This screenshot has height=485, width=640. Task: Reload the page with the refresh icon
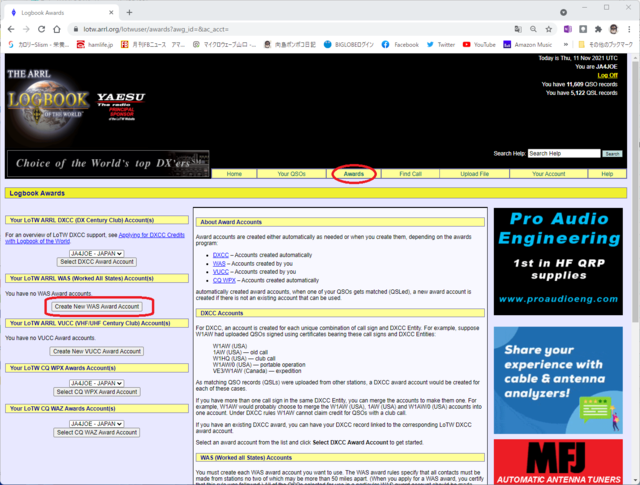(41, 29)
